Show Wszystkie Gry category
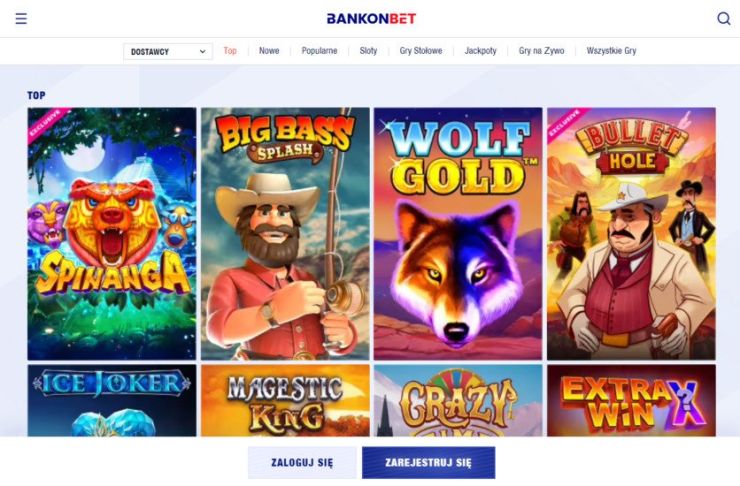The image size is (740, 486). (611, 50)
